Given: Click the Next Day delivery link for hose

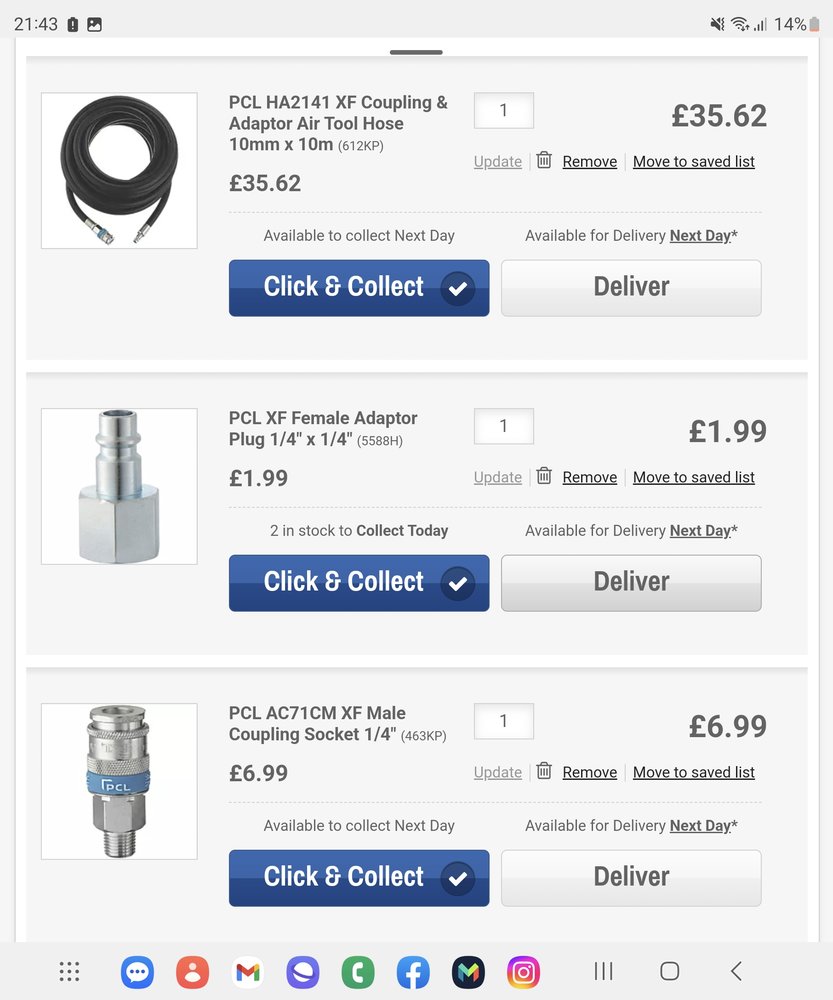Looking at the screenshot, I should [700, 235].
